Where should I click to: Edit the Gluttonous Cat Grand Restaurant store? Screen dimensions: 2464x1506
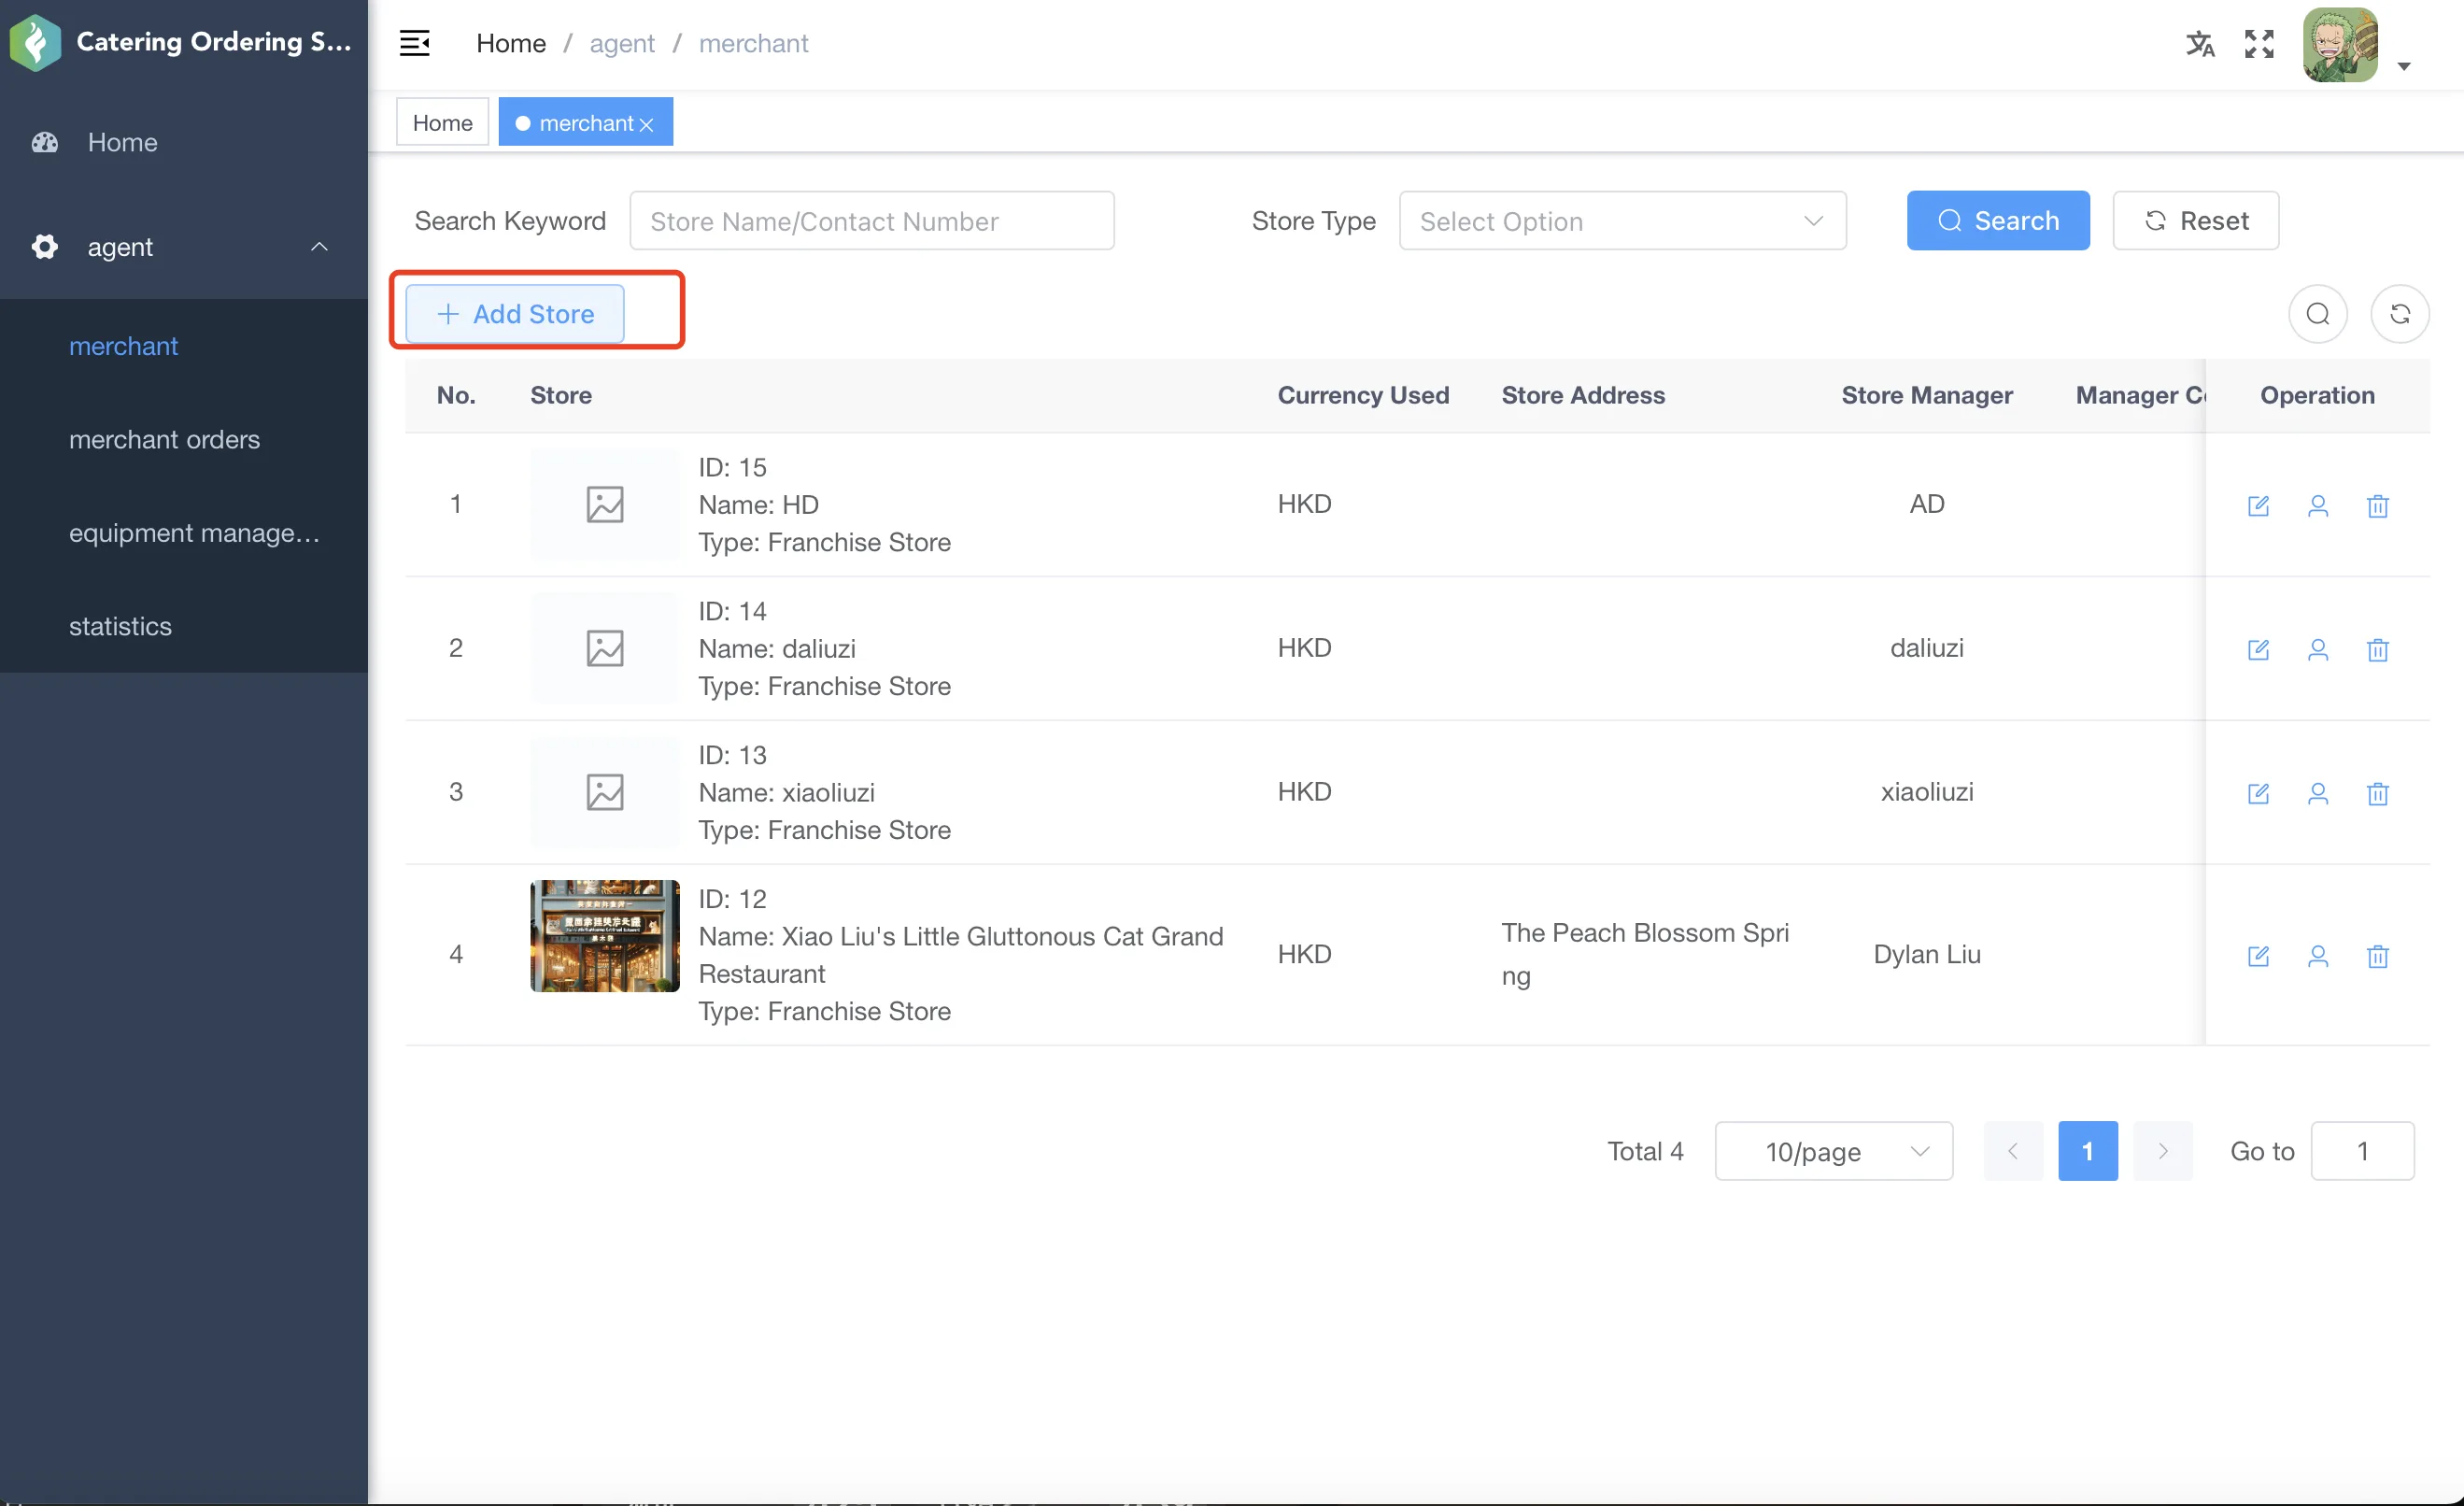2258,956
